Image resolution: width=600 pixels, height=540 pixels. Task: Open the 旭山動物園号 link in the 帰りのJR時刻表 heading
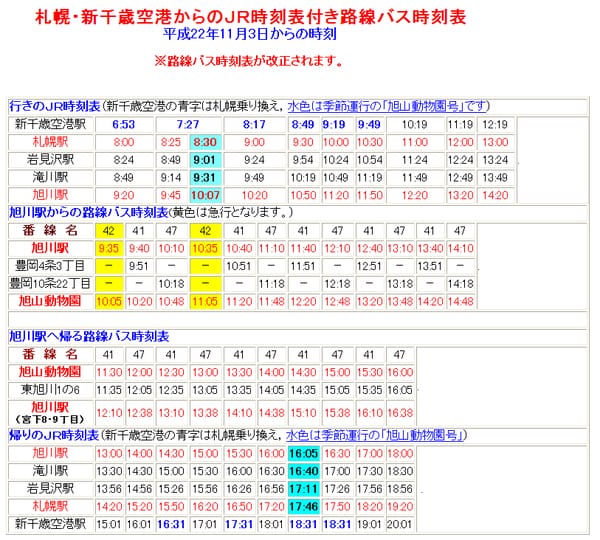point(375,435)
